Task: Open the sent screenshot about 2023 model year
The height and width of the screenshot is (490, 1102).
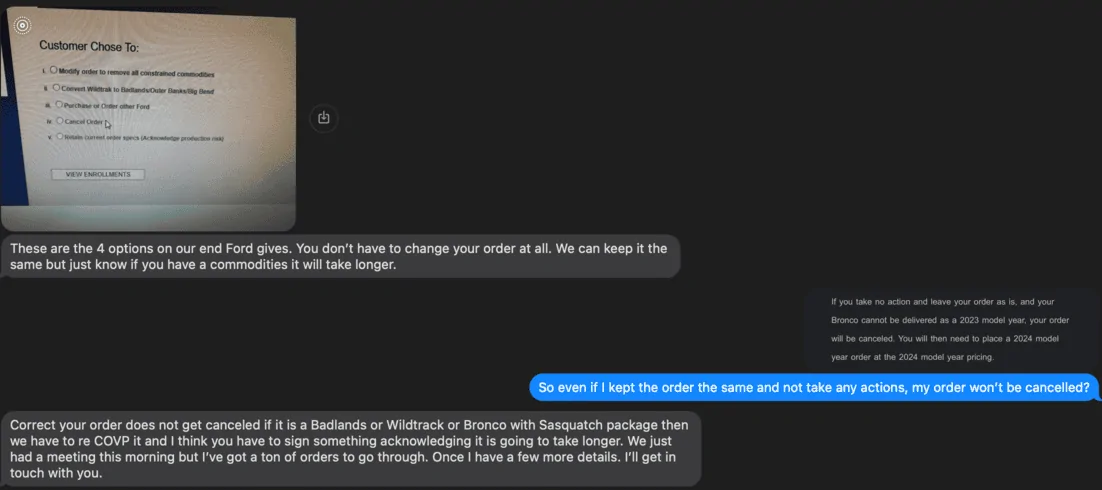Action: pos(951,329)
